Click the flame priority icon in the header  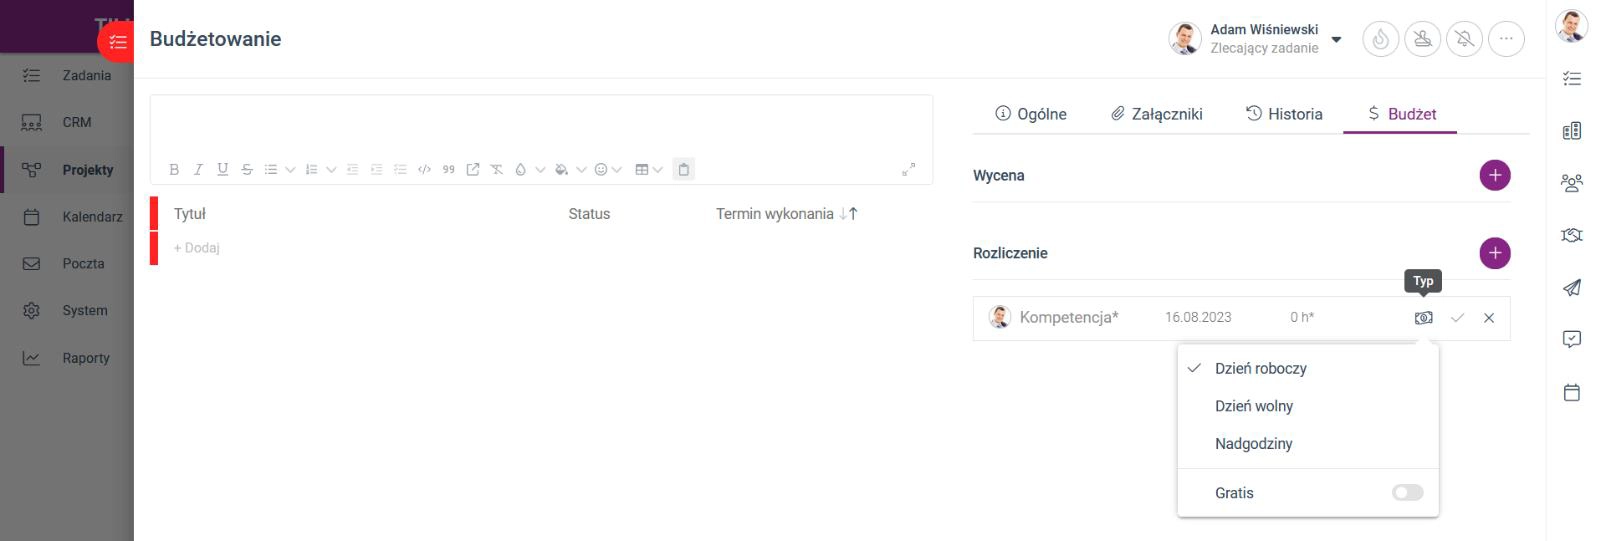1381,39
